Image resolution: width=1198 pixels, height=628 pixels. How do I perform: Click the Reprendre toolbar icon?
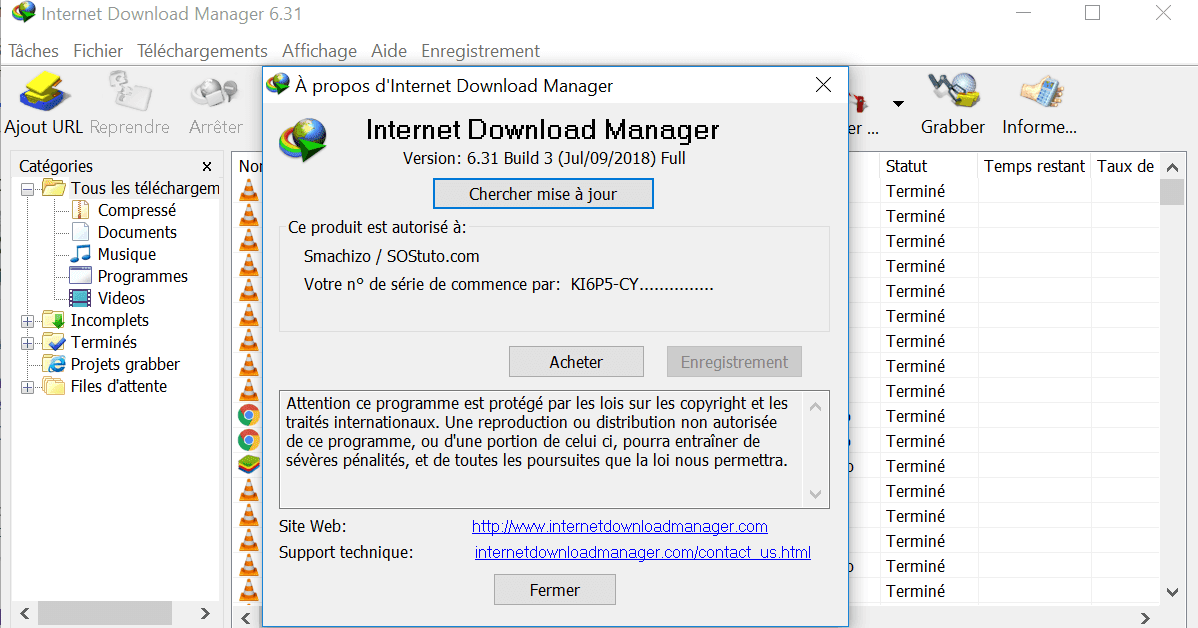pos(129,104)
